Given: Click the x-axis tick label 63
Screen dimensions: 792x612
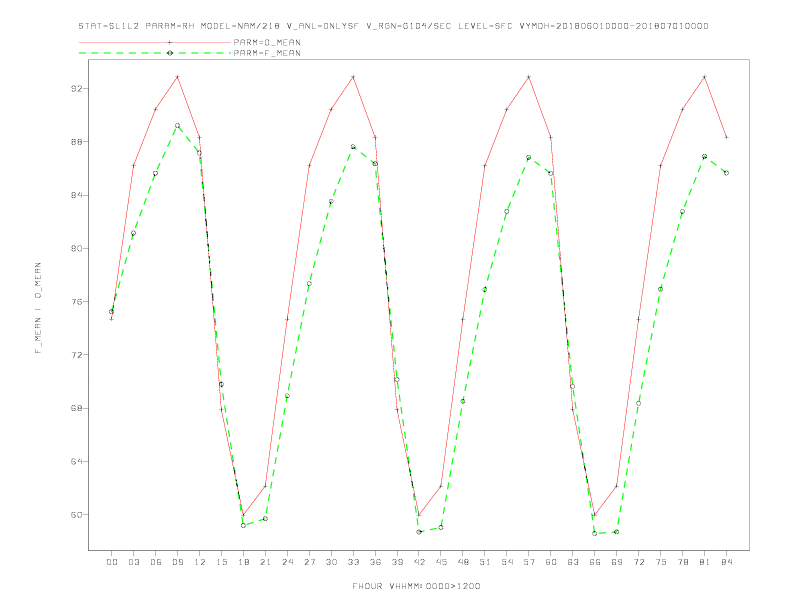Looking at the screenshot, I should [x=573, y=562].
